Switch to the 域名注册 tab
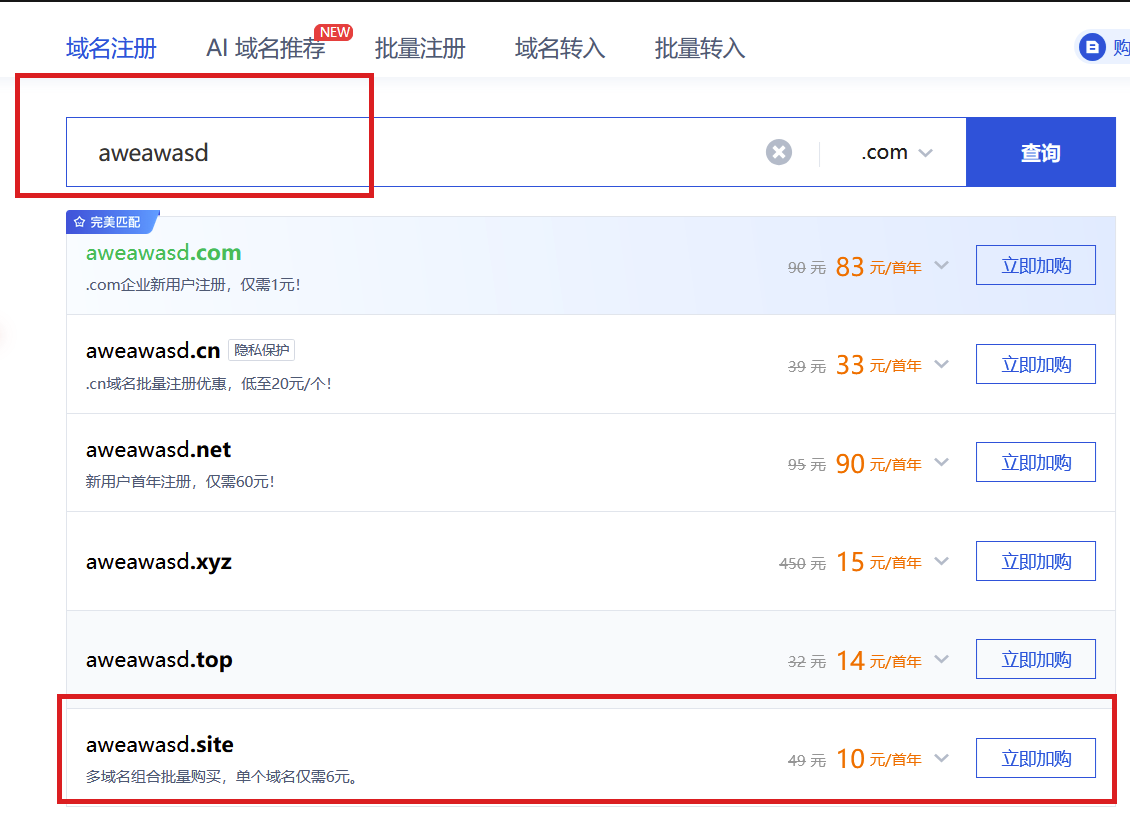The height and width of the screenshot is (820, 1130). click(x=111, y=48)
